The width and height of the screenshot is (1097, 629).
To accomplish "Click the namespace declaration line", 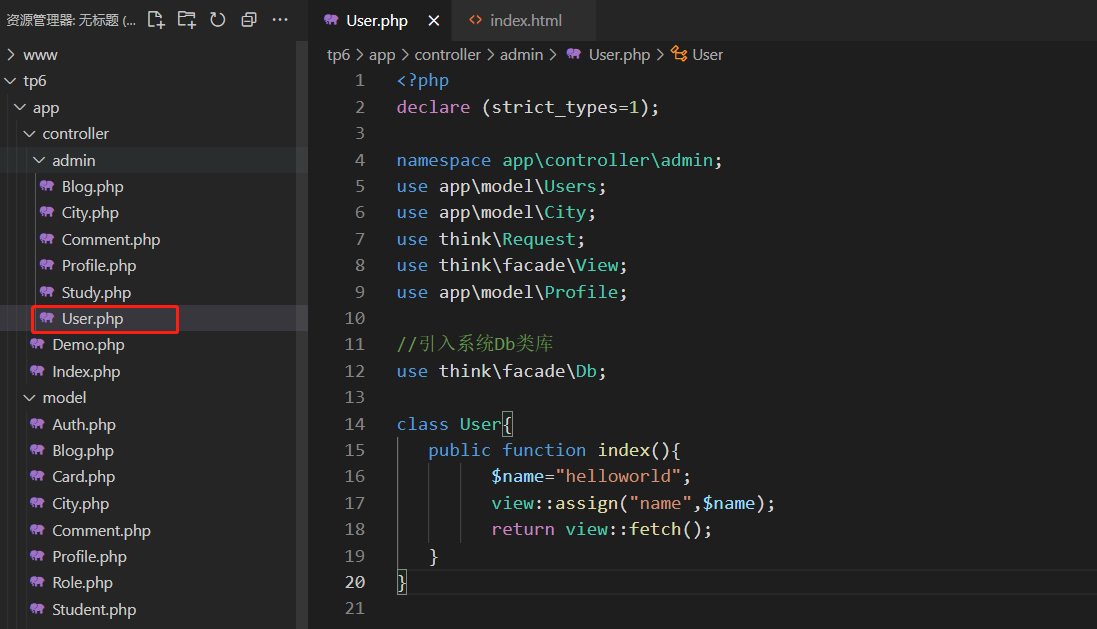I will pos(559,160).
